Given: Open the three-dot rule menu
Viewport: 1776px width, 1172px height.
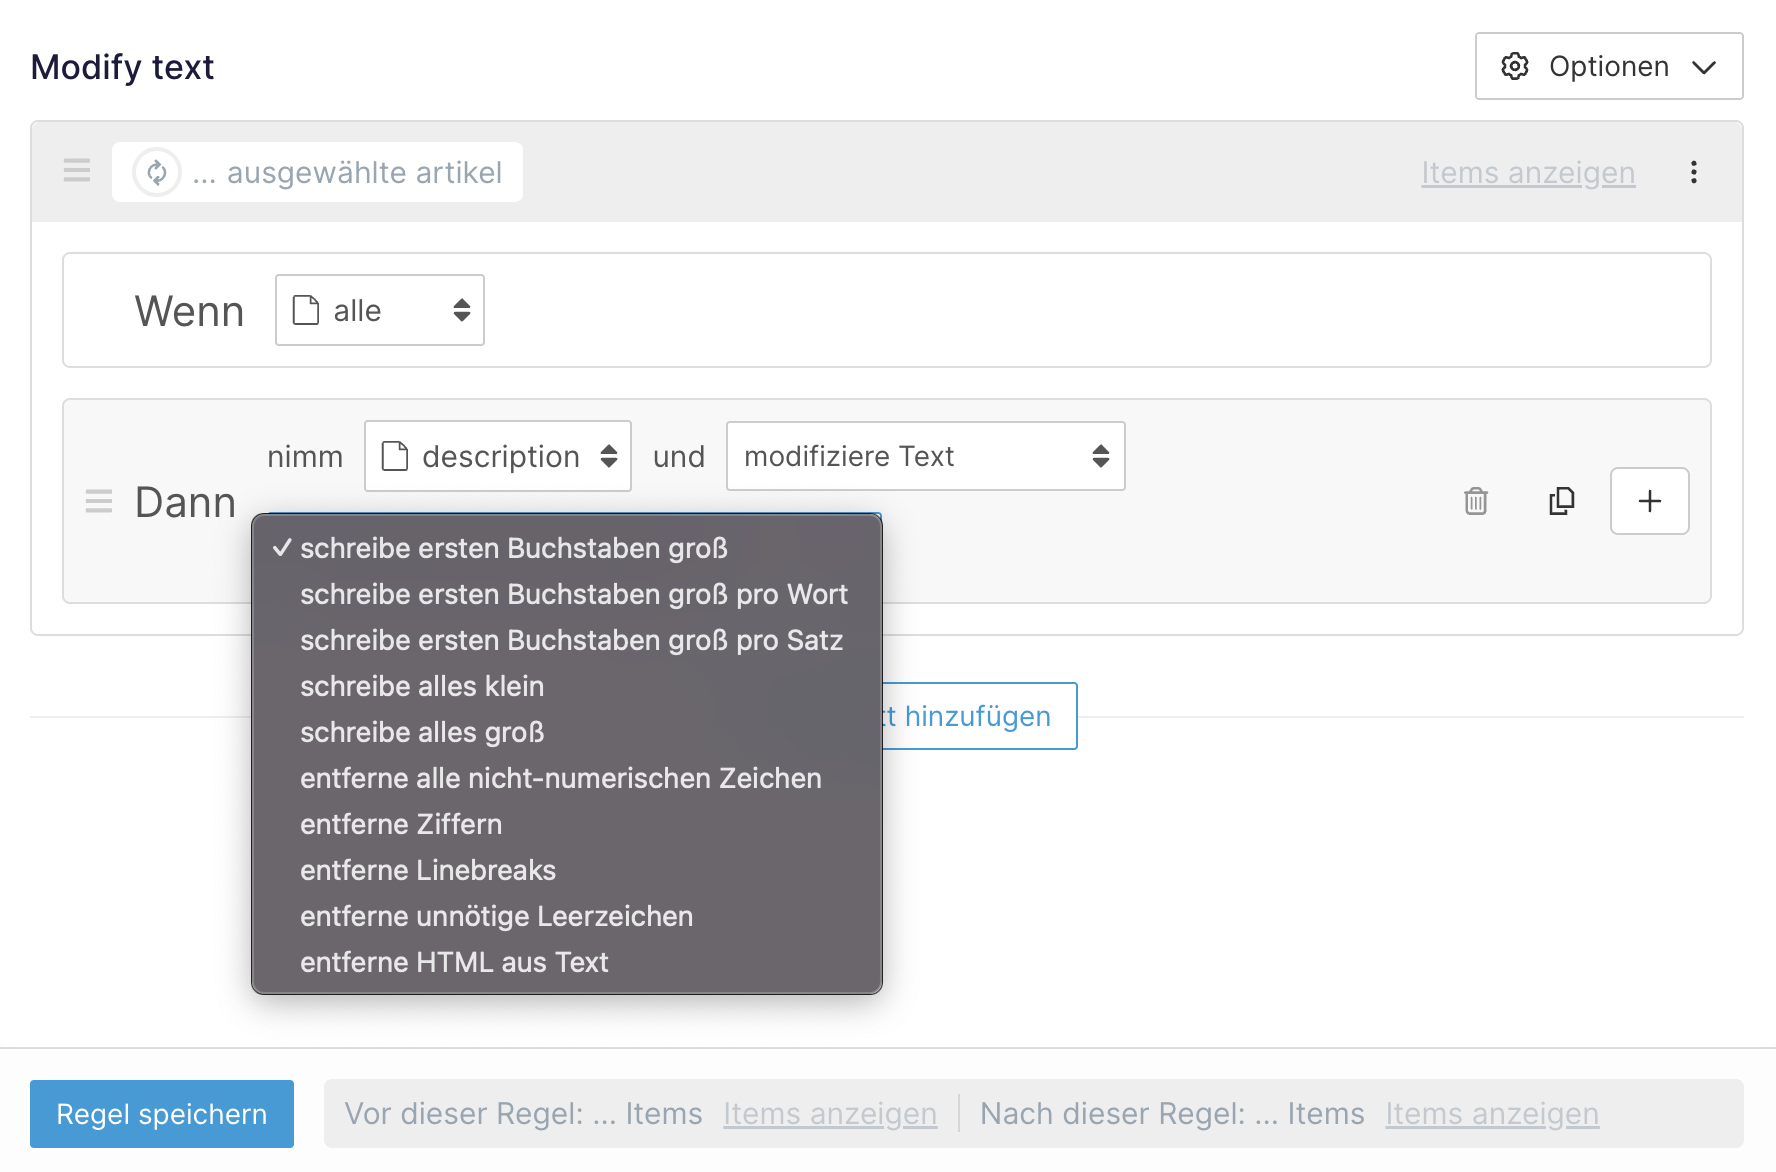Looking at the screenshot, I should 1693,172.
